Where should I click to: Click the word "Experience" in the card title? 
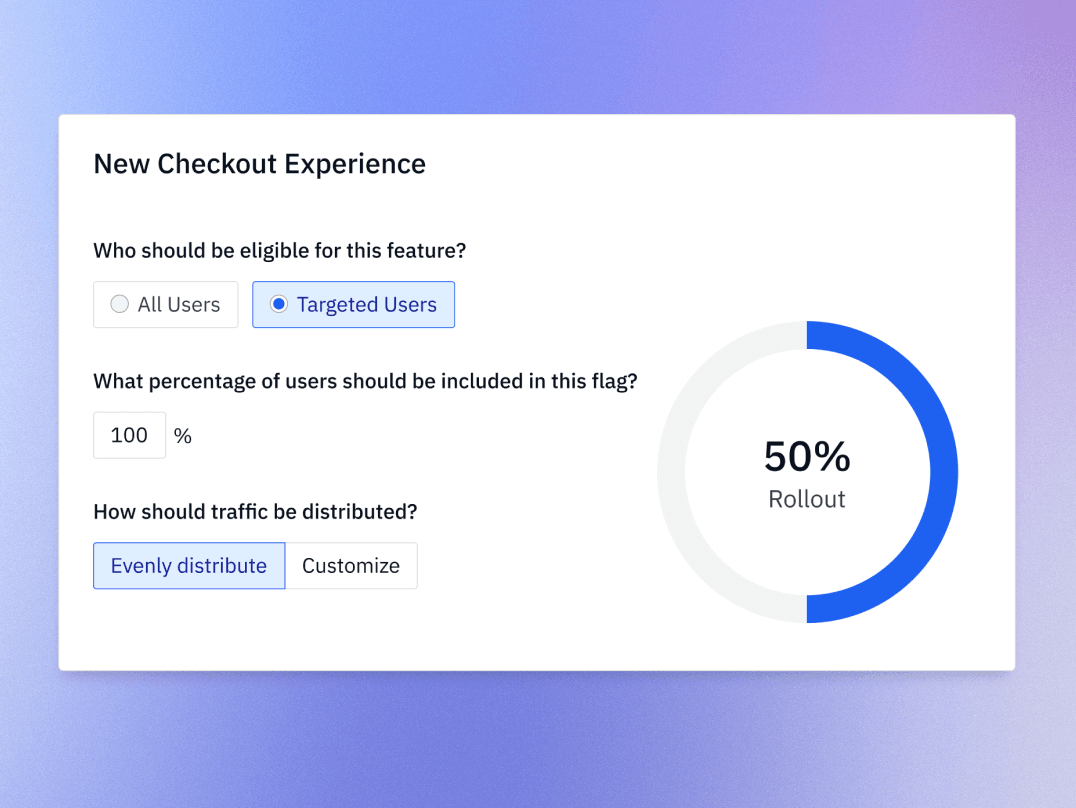355,164
